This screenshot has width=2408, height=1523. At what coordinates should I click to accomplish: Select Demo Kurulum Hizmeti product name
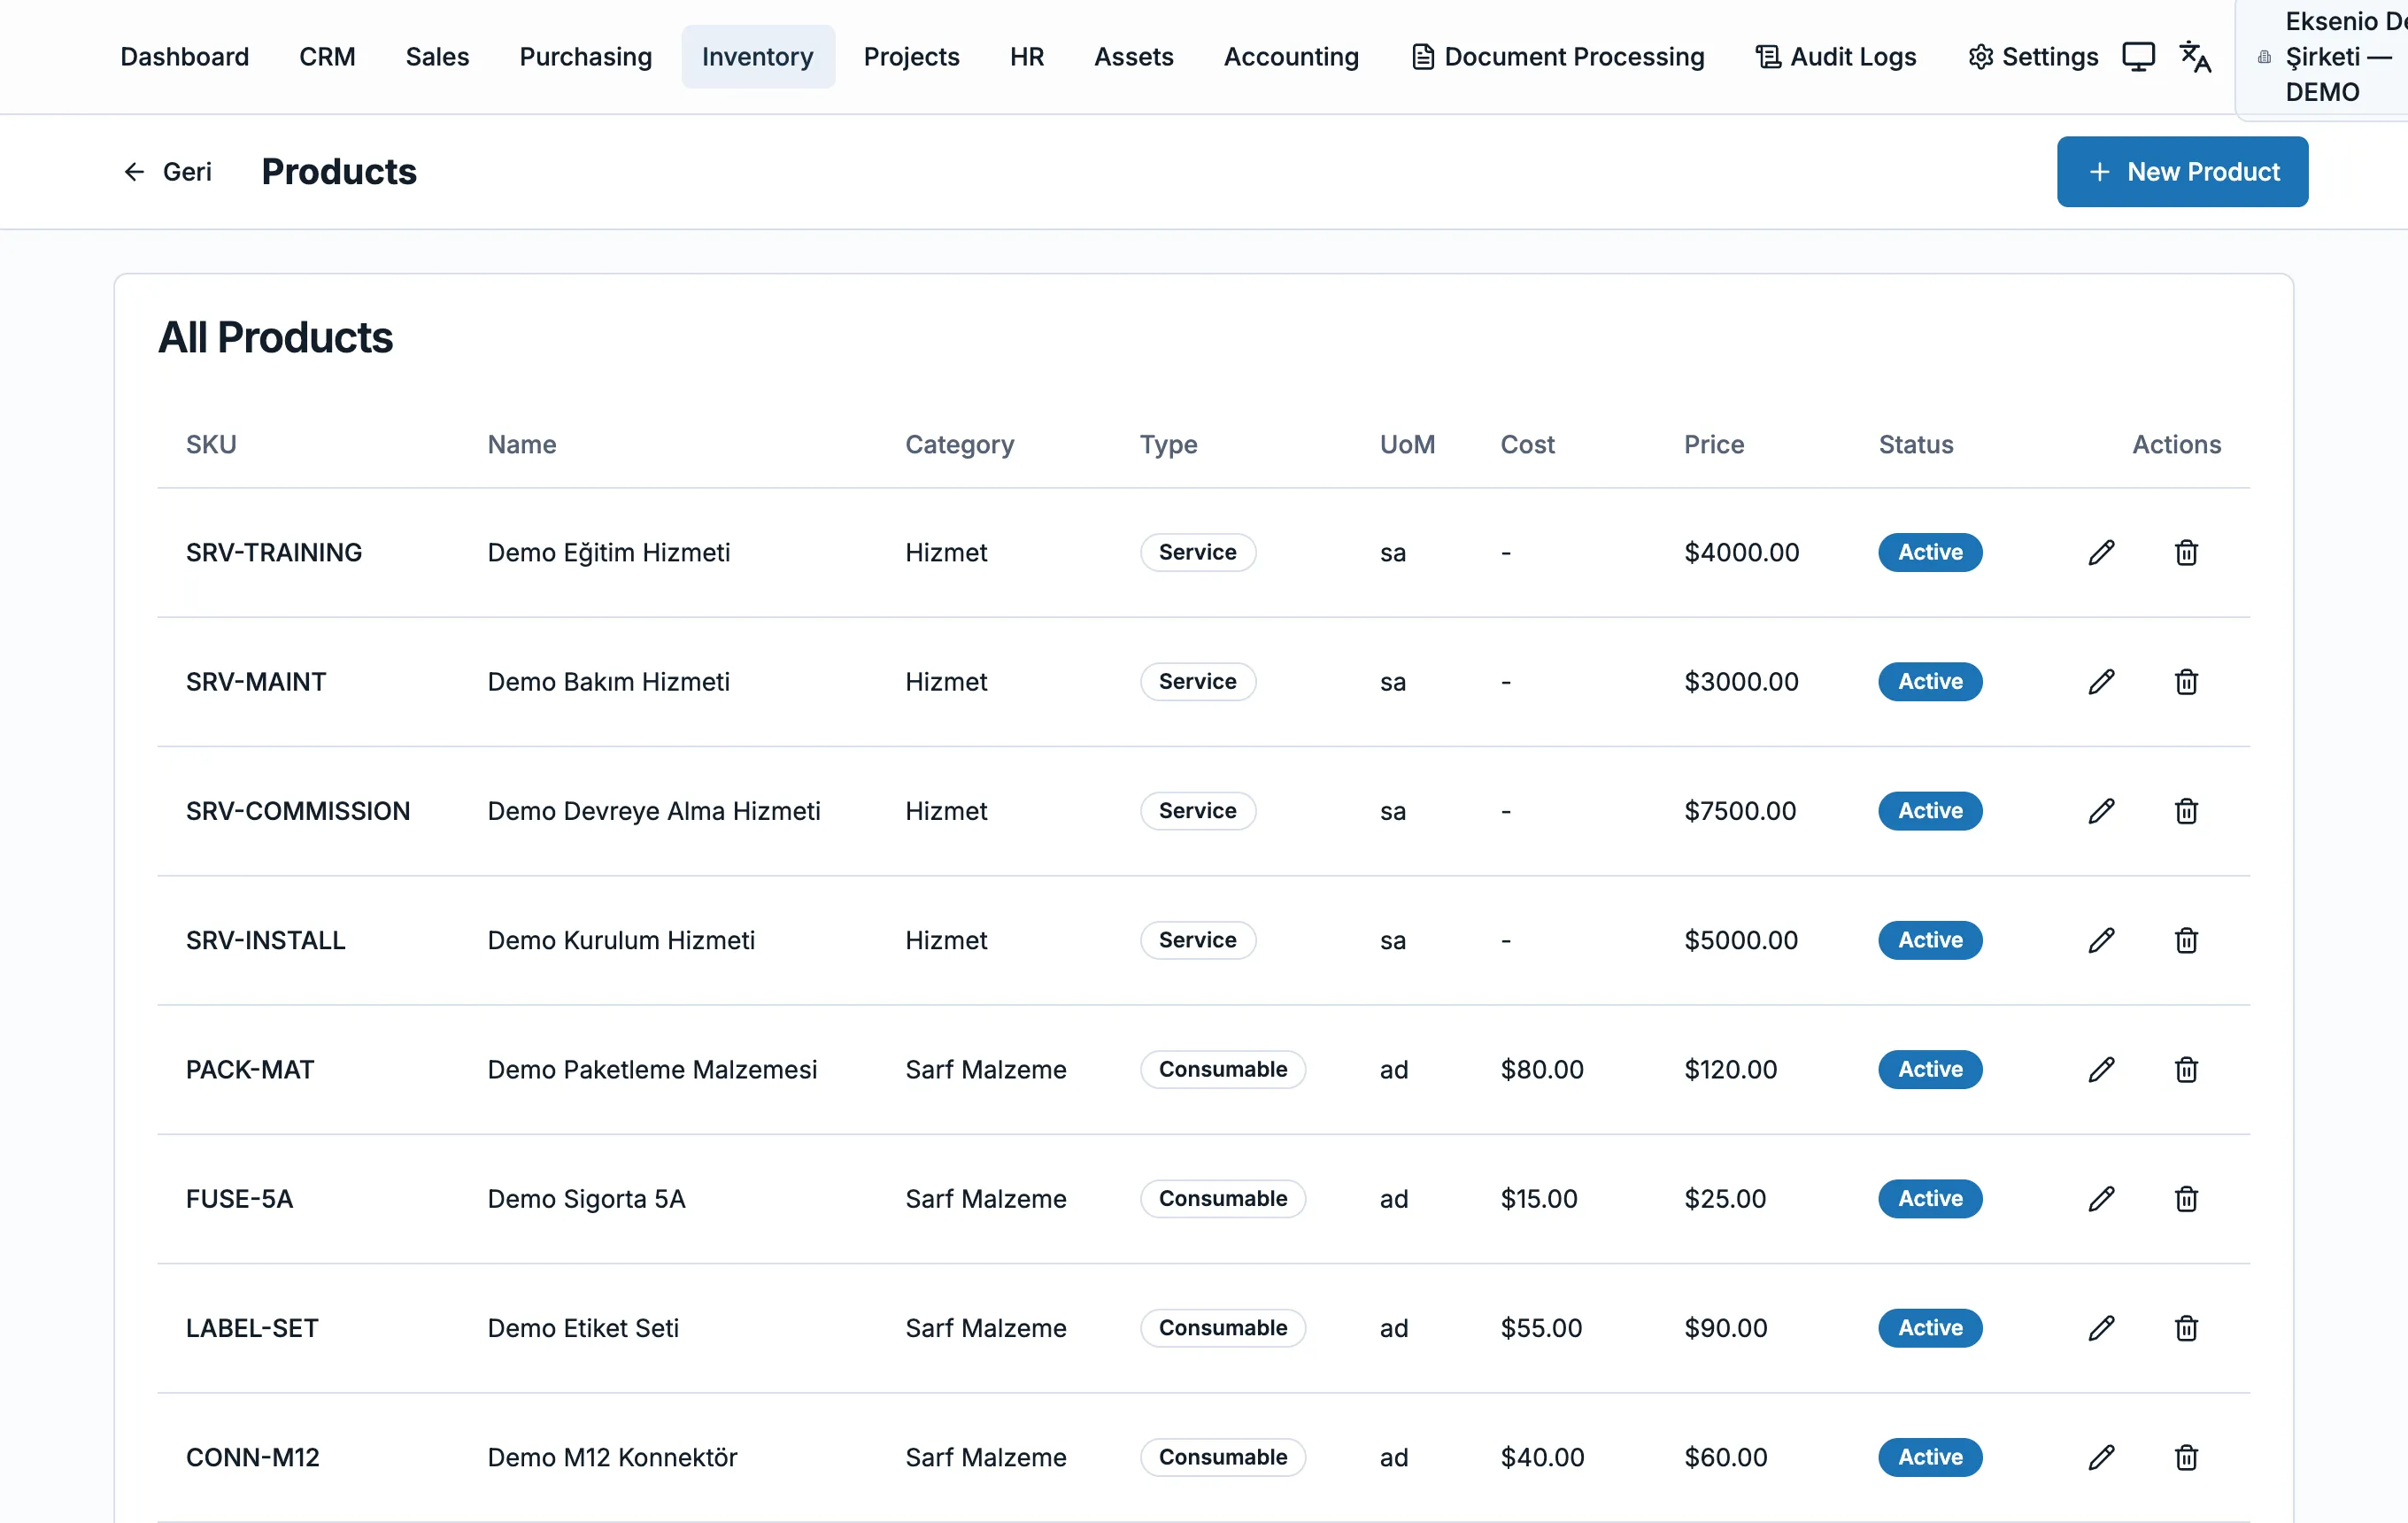[620, 940]
